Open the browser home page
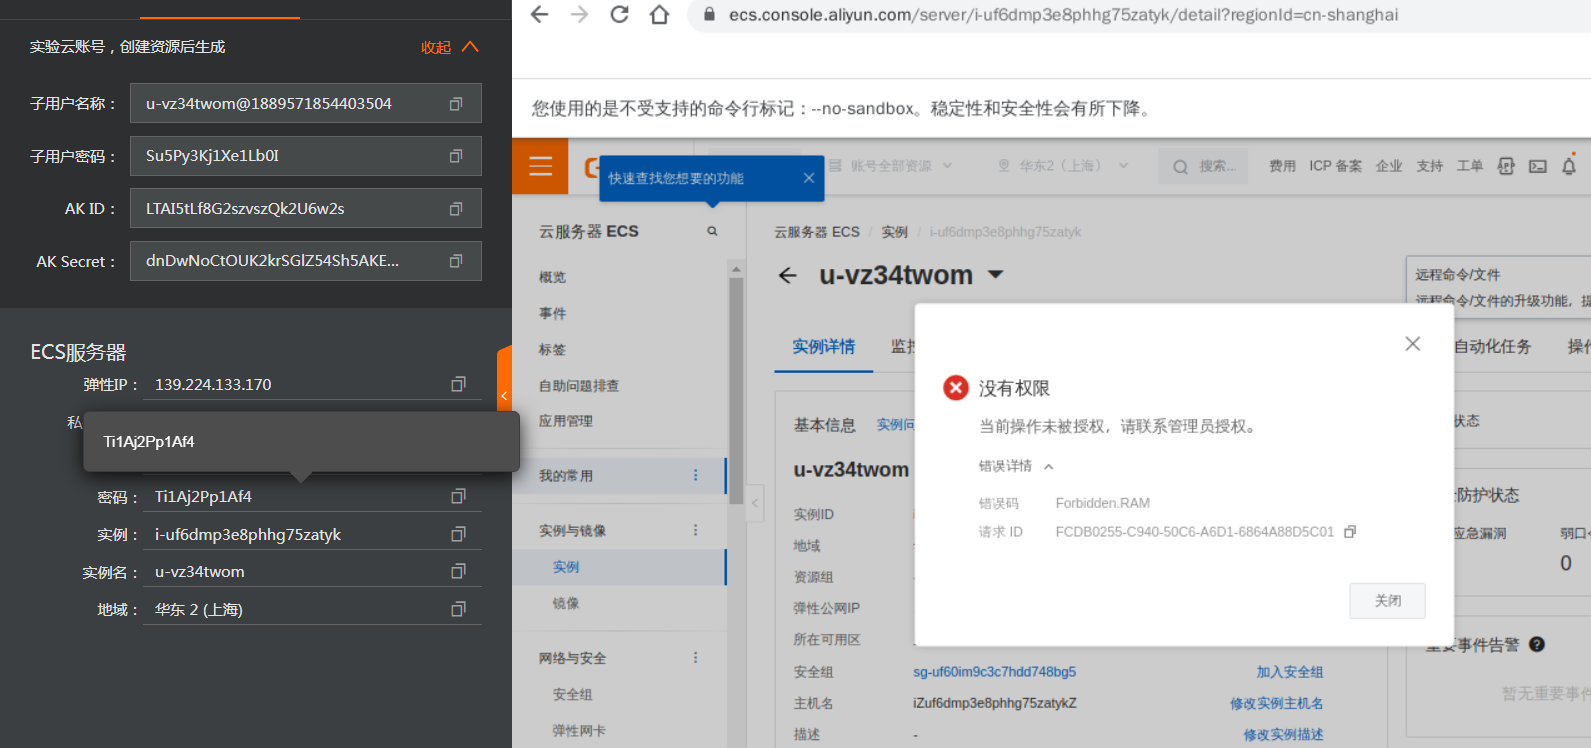Screen dimensions: 1591x748 [x=659, y=15]
